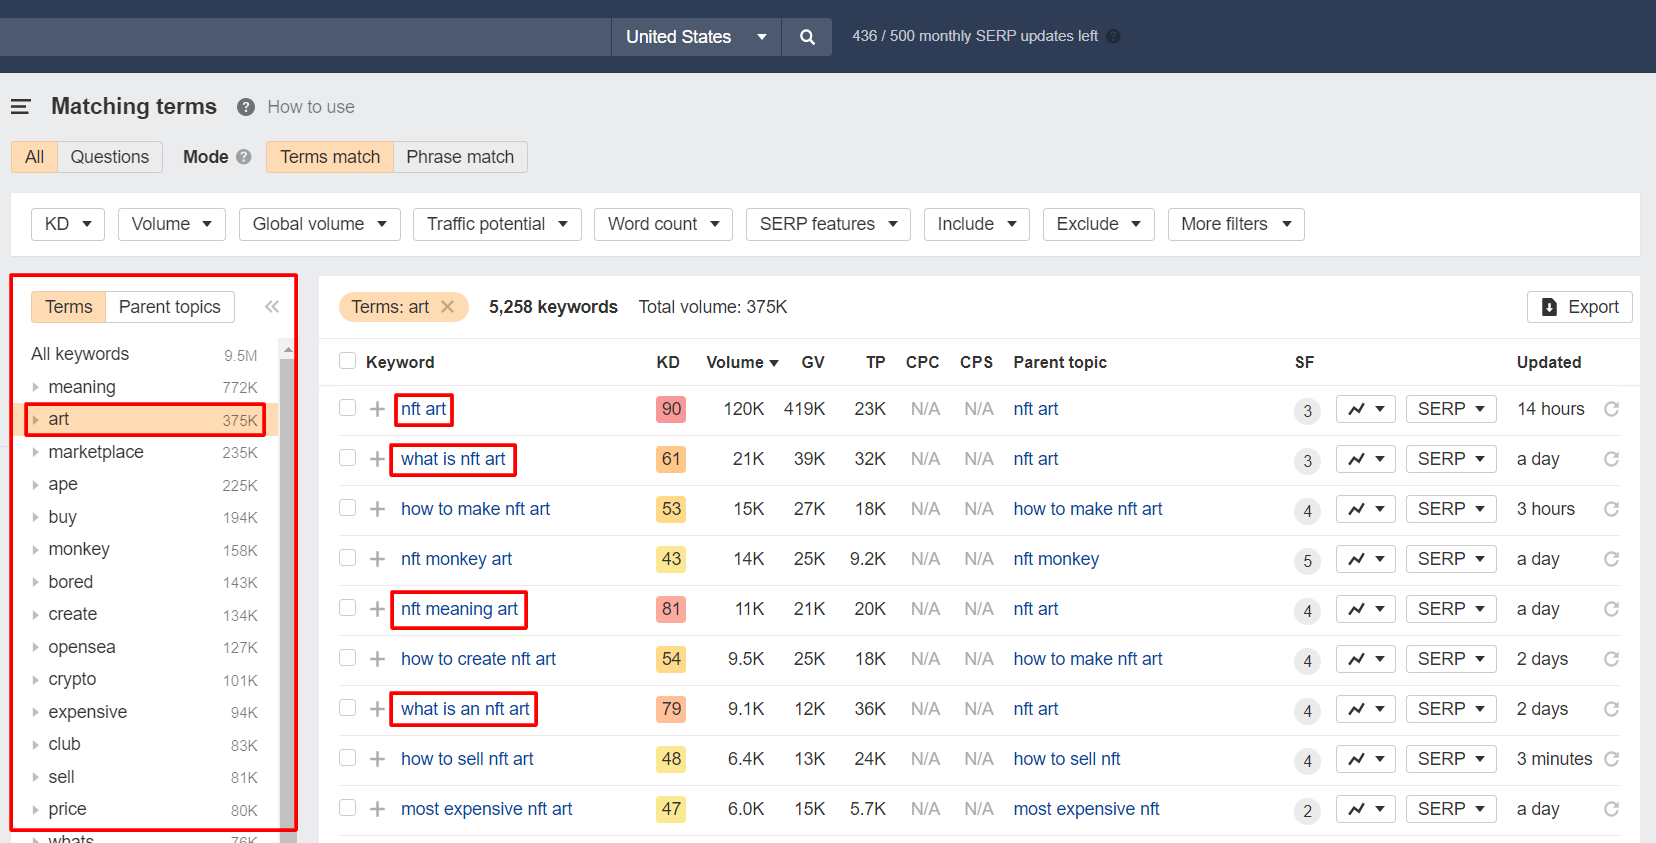Open the hamburger menu beside Matching terms
Viewport: 1656px width, 843px height.
click(21, 106)
